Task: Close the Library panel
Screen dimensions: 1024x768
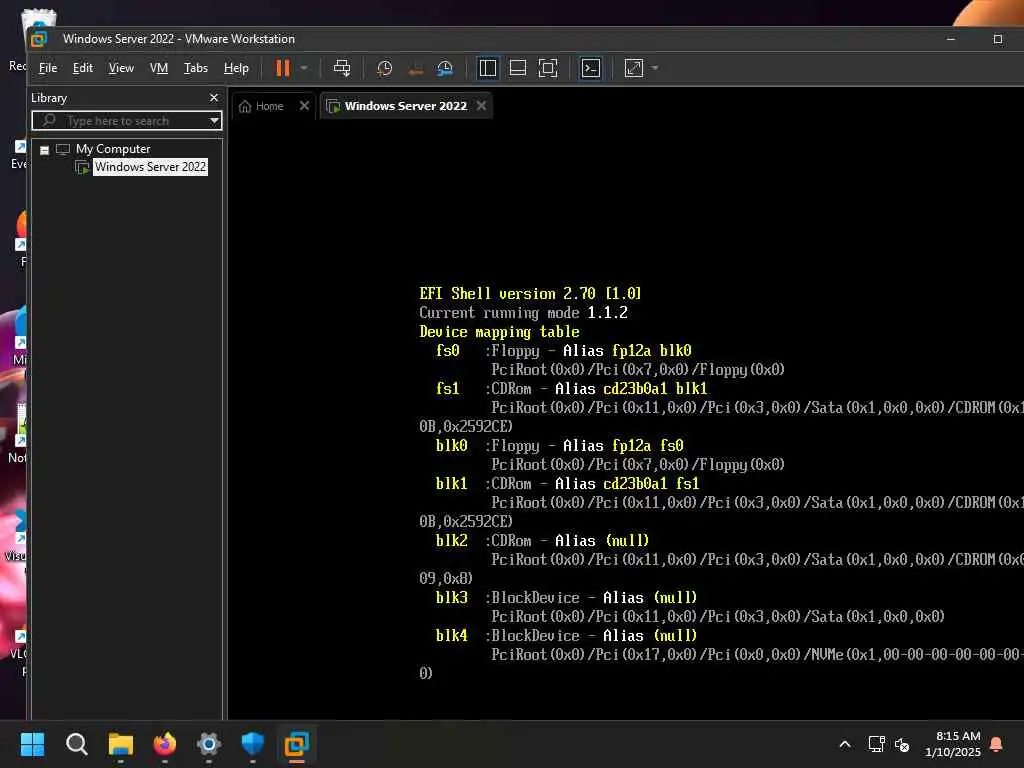Action: click(214, 97)
